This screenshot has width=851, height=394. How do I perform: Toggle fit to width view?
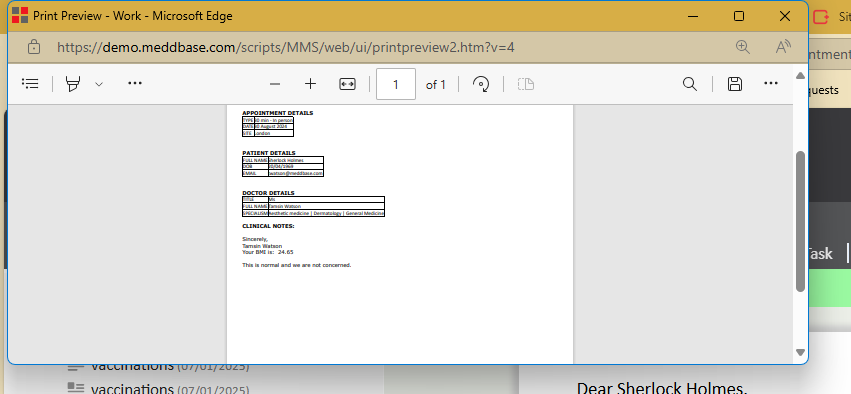pyautogui.click(x=347, y=84)
